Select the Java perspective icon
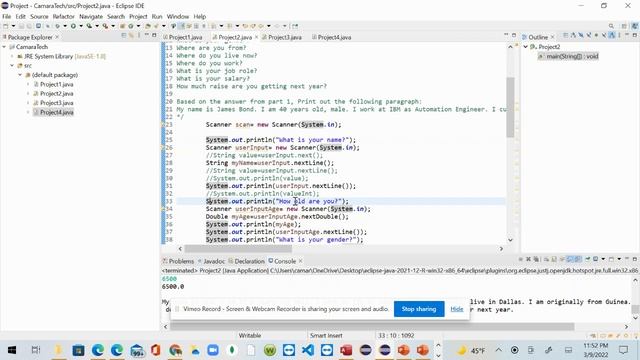Image resolution: width=640 pixels, height=360 pixels. [635, 26]
